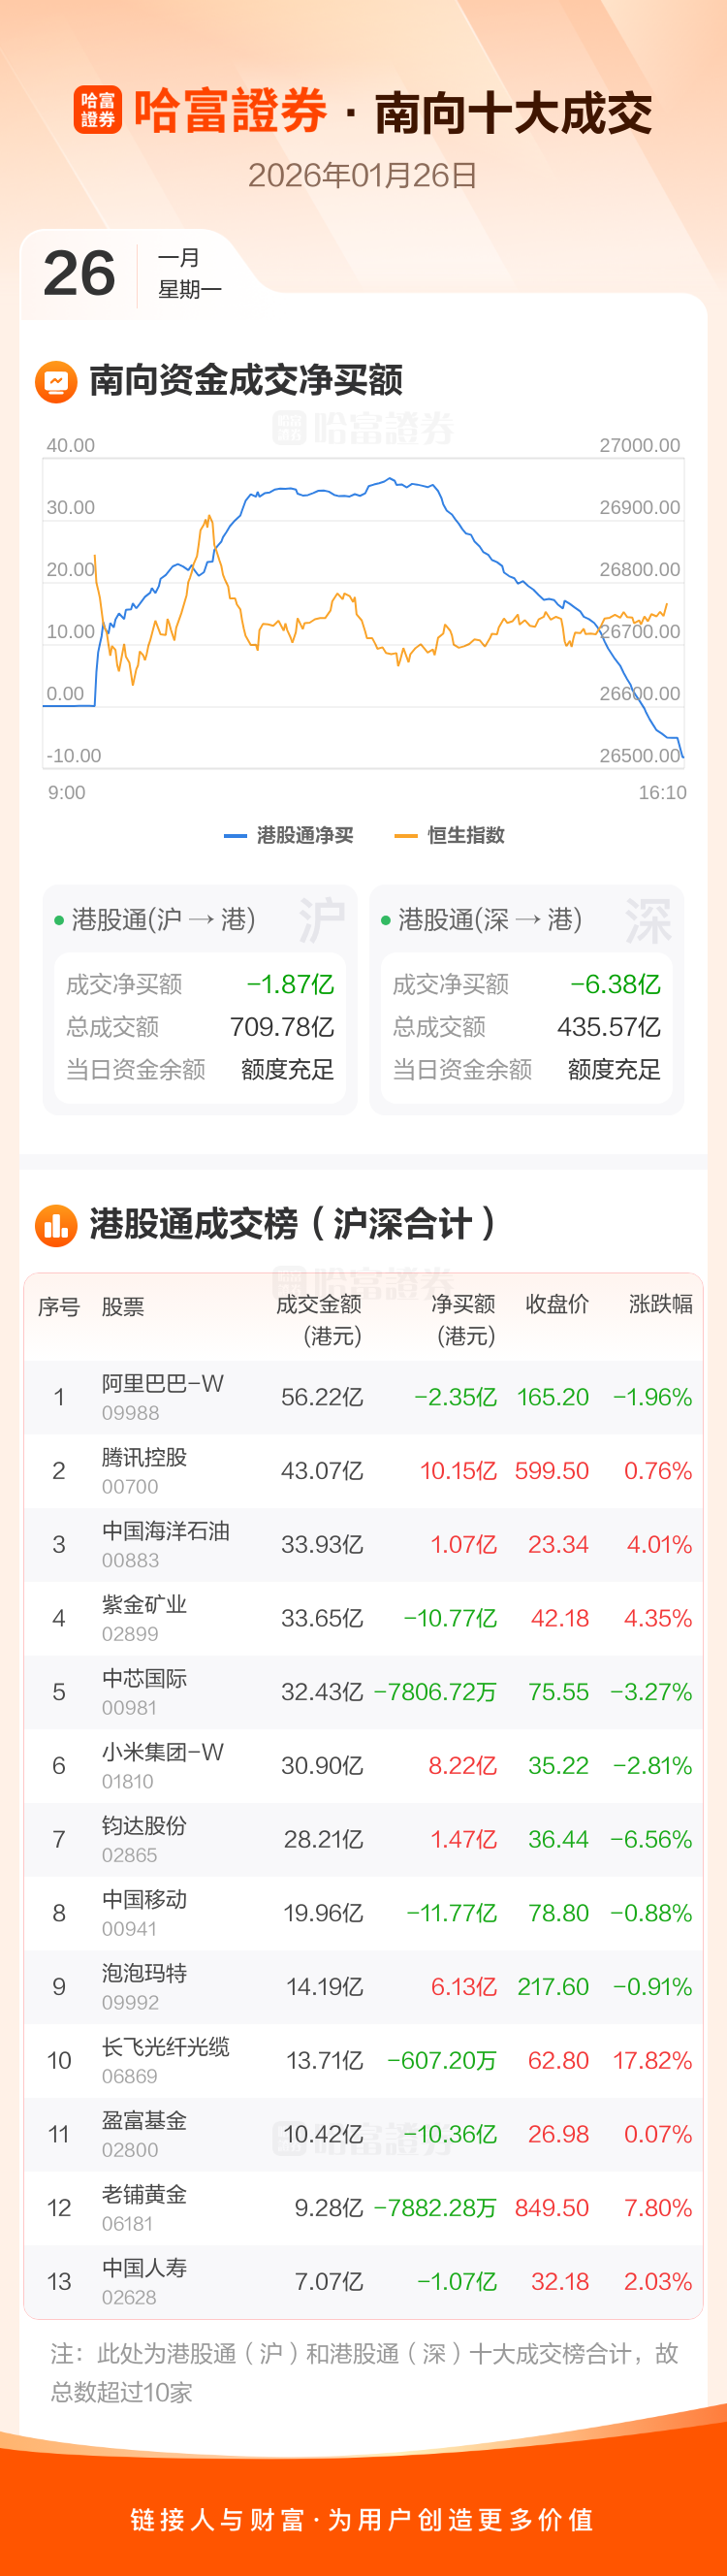Click the 哈富證券 logo icon
This screenshot has width=727, height=2576.
pyautogui.click(x=97, y=110)
